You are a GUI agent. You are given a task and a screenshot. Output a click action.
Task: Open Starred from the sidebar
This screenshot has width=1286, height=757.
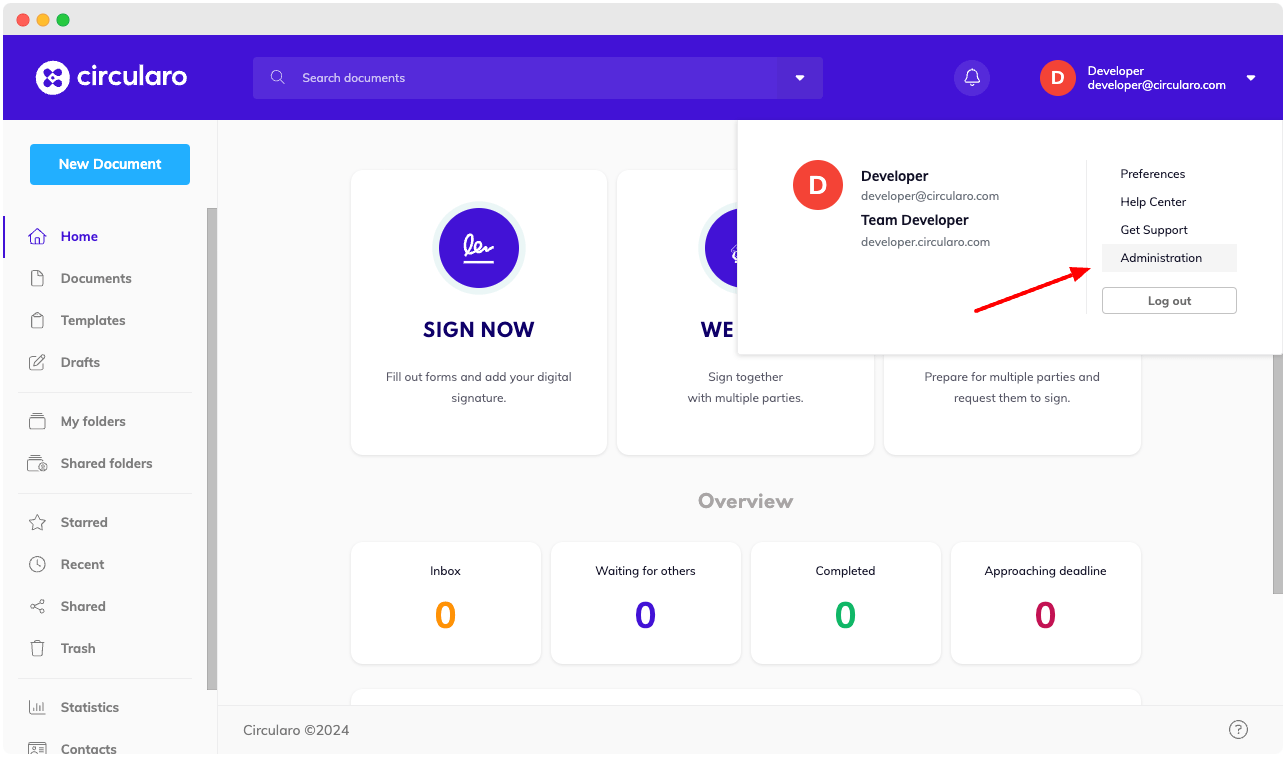click(83, 522)
